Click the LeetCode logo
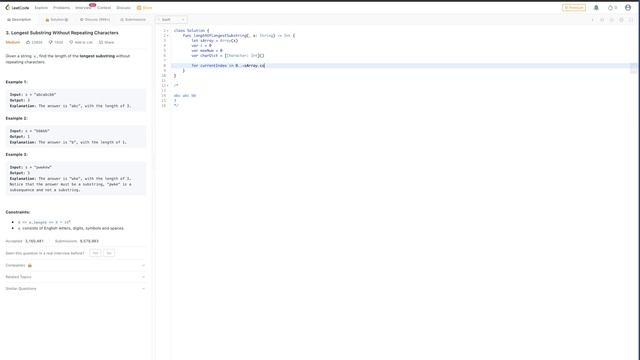Screen dimensions: 640x360 17,8
